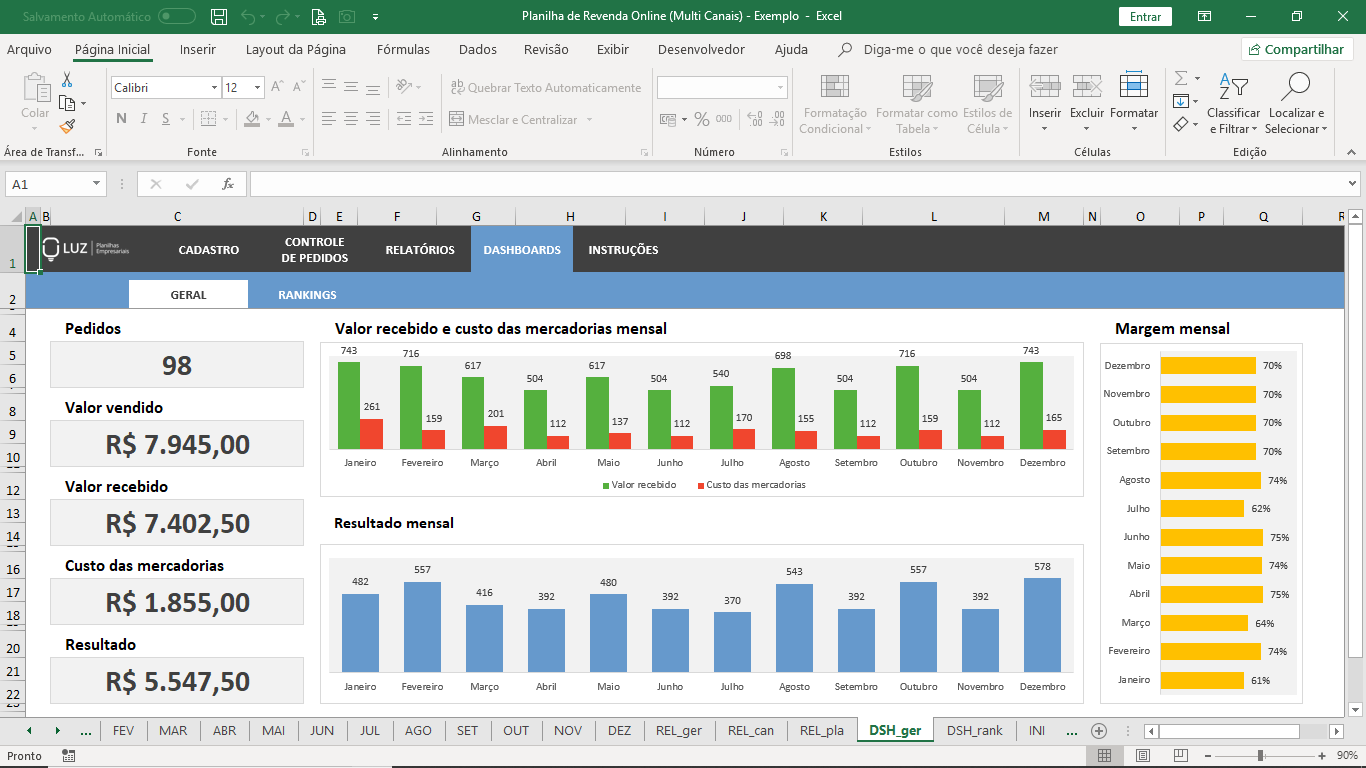The image size is (1366, 768).
Task: Click the Classificar e Filtrar icon
Action: (1233, 87)
